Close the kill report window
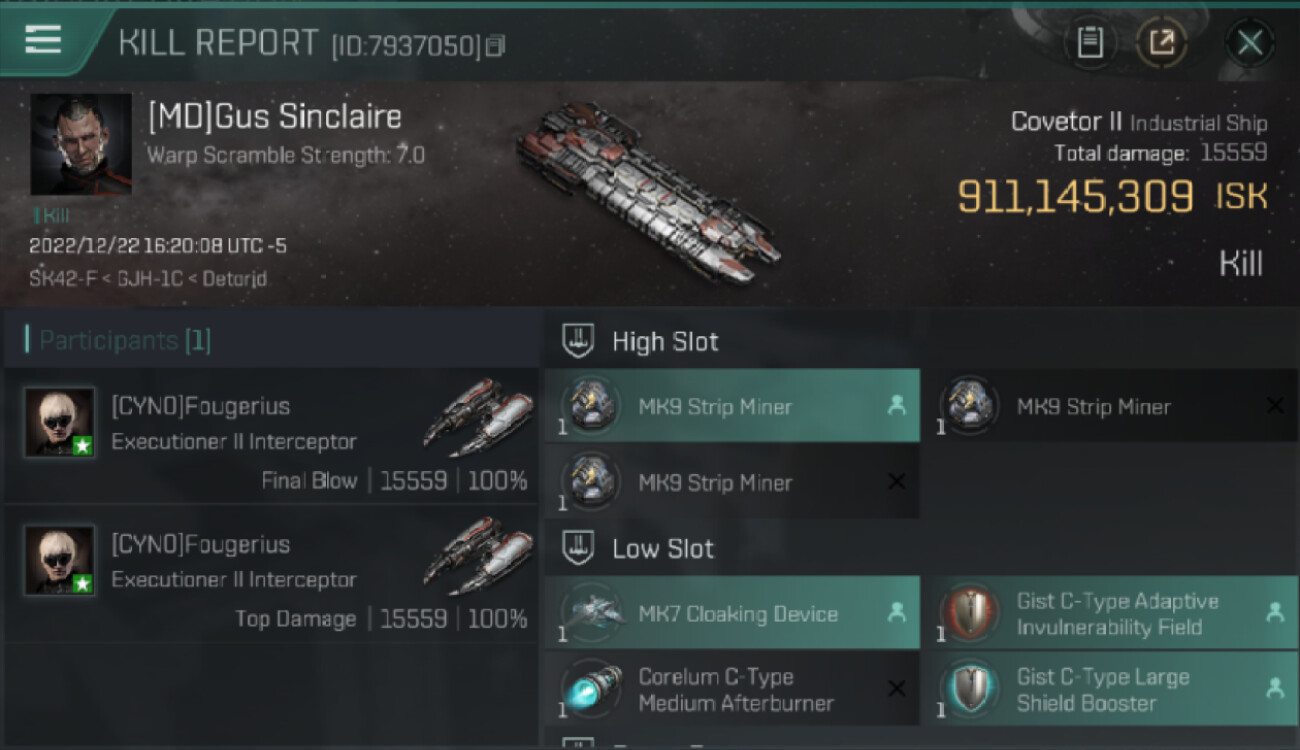1300x750 pixels. (1250, 43)
